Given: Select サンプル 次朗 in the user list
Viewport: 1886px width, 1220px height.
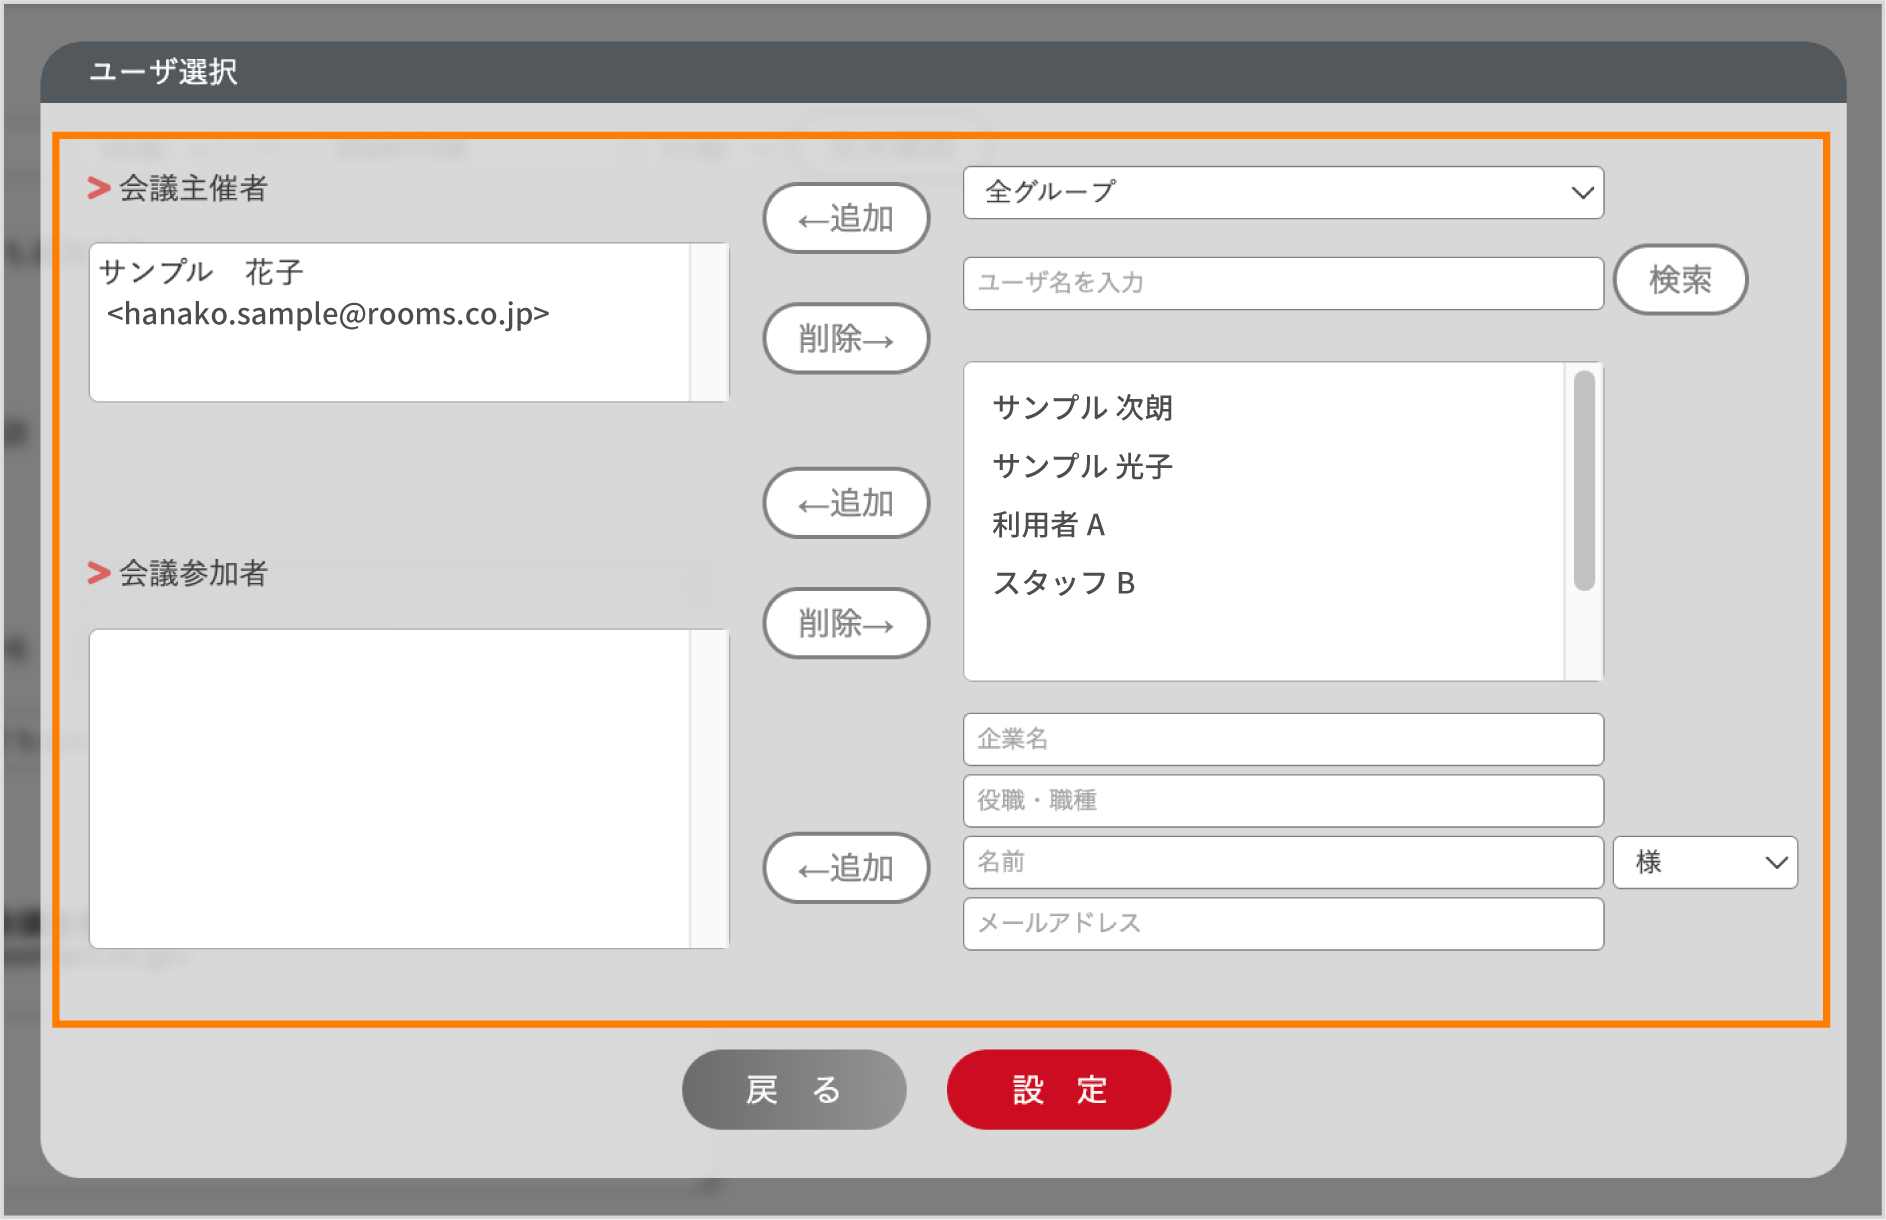Looking at the screenshot, I should tap(1083, 407).
